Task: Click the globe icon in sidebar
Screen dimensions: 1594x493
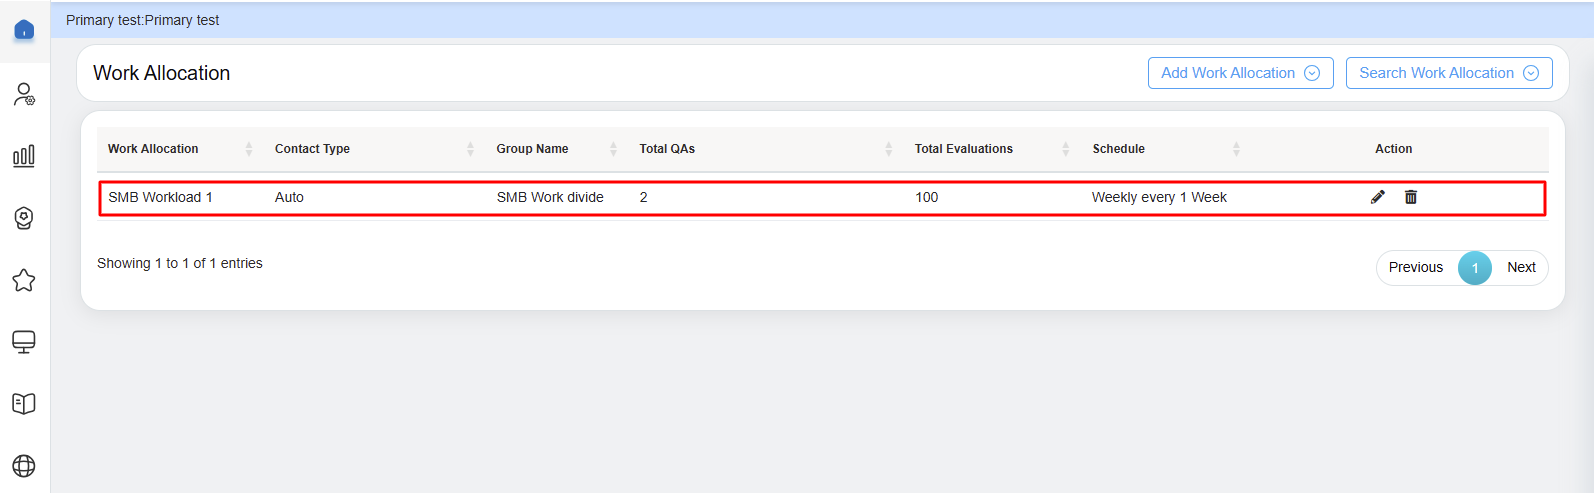Action: [x=24, y=466]
